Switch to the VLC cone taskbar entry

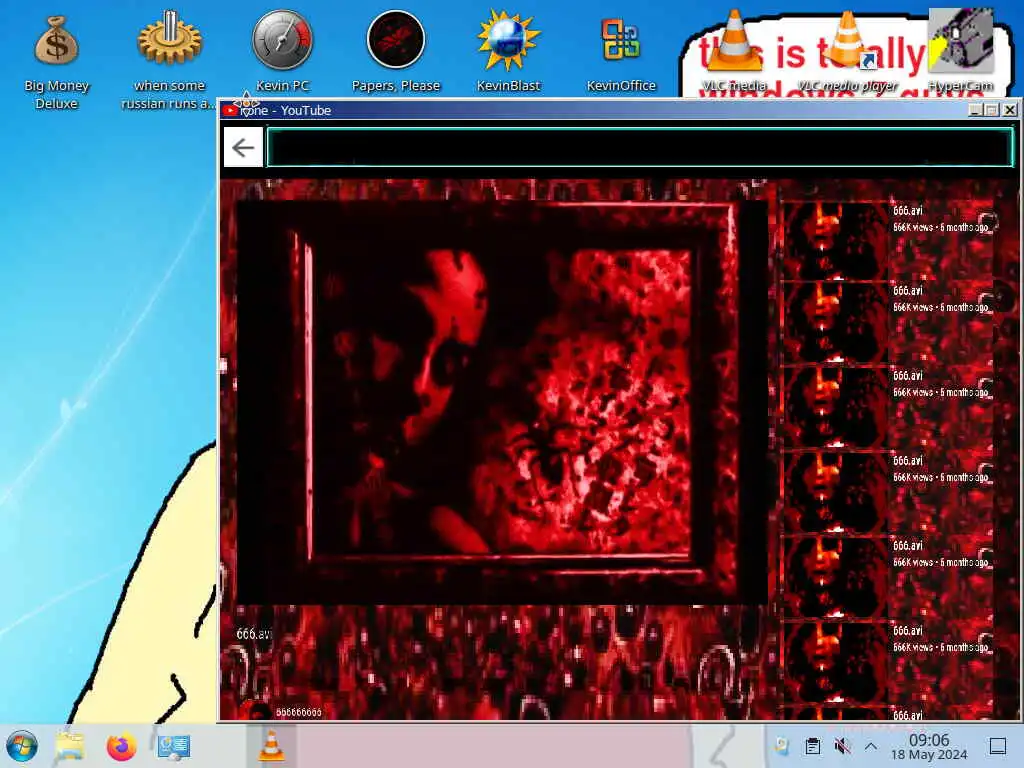click(x=272, y=746)
